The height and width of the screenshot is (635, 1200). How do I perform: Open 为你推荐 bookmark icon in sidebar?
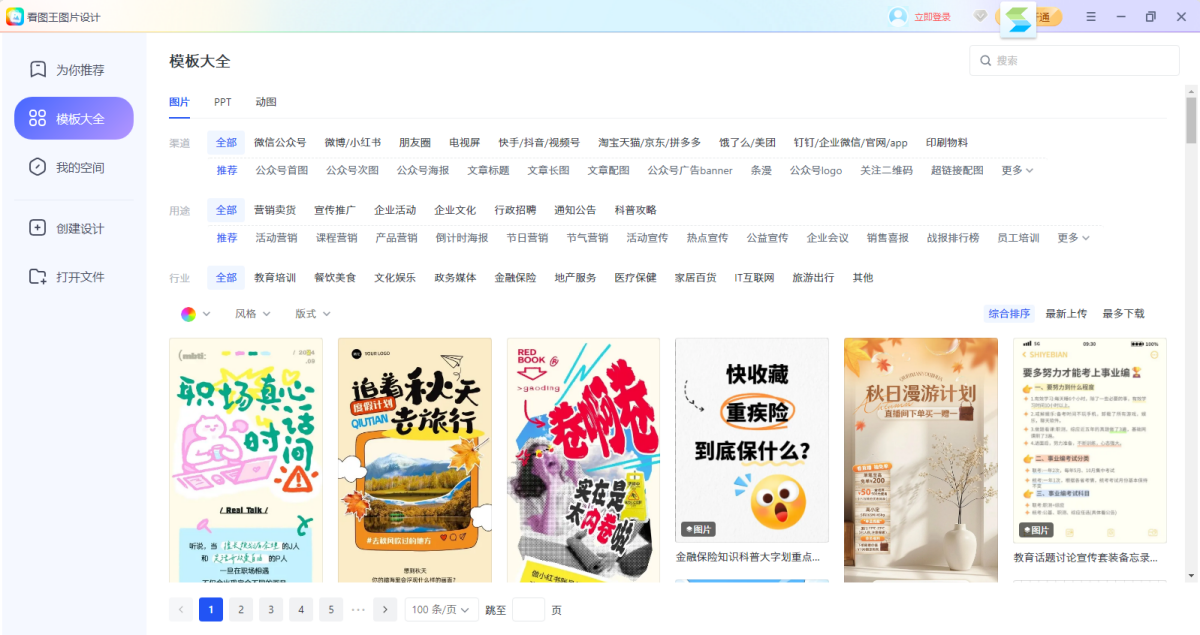coord(38,70)
